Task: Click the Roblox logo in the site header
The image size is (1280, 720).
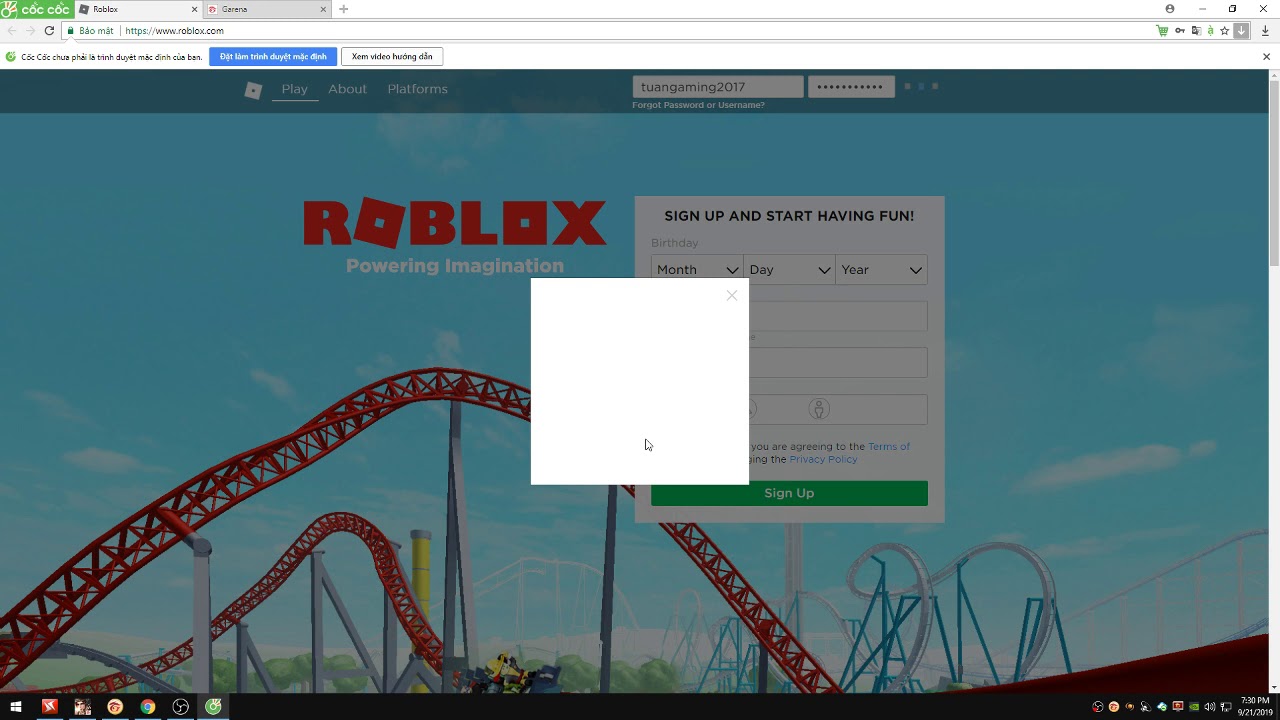Action: tap(253, 90)
